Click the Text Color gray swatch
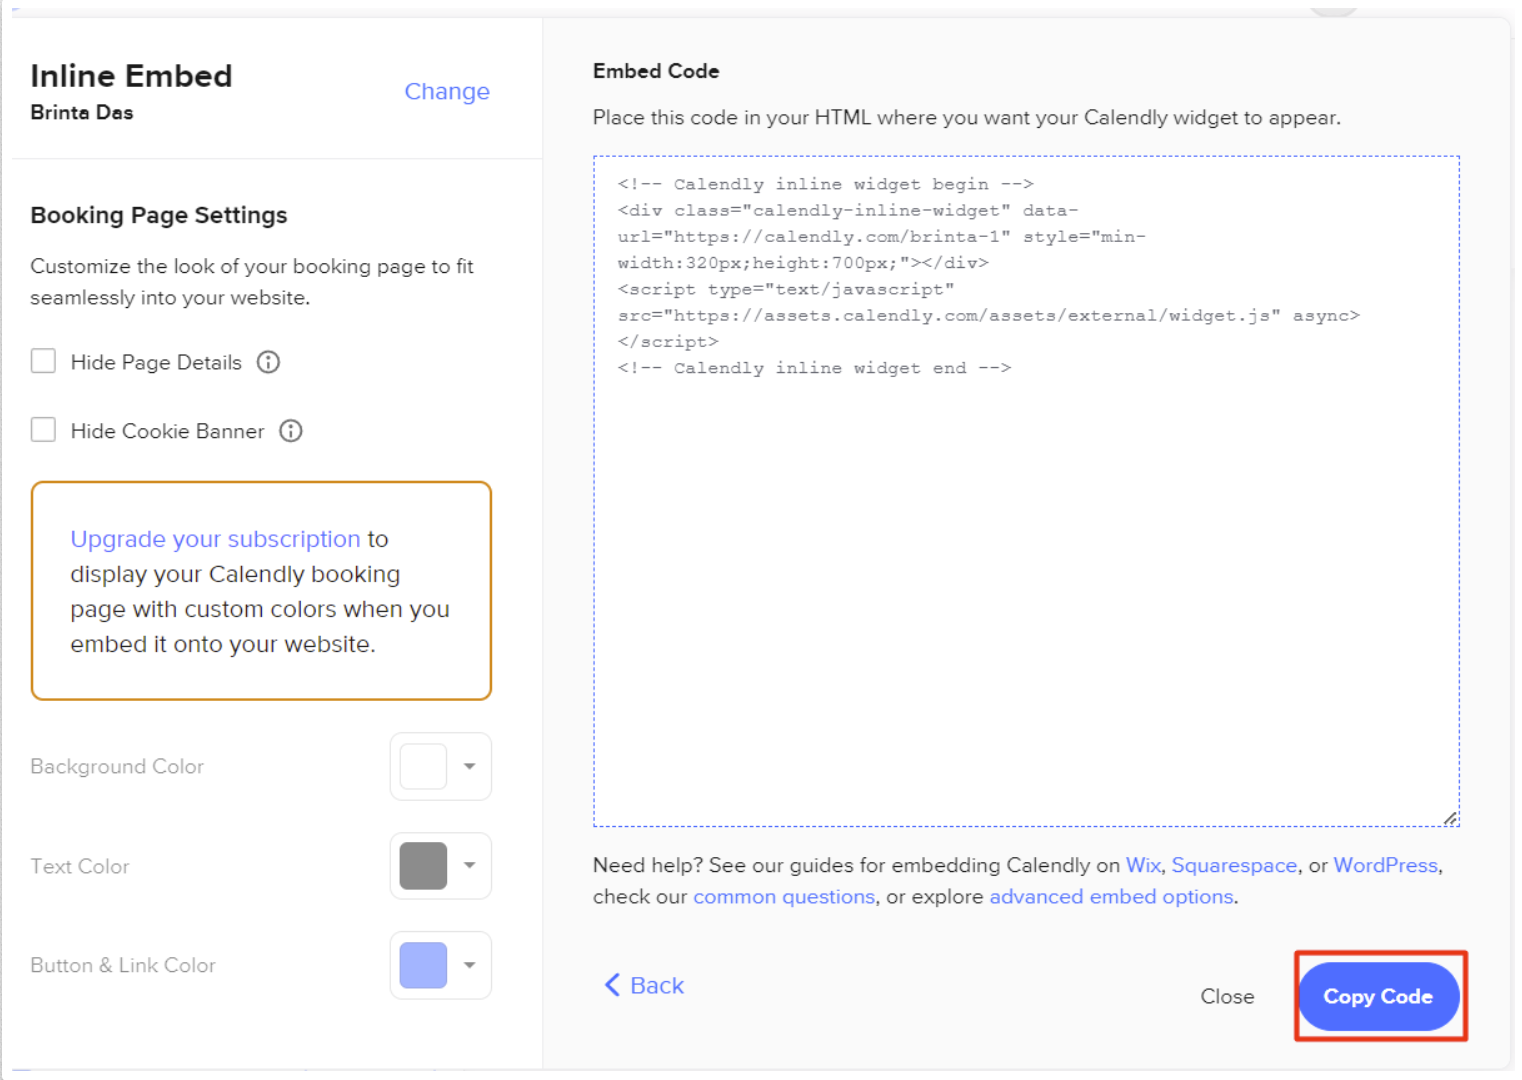1522x1080 pixels. click(423, 866)
